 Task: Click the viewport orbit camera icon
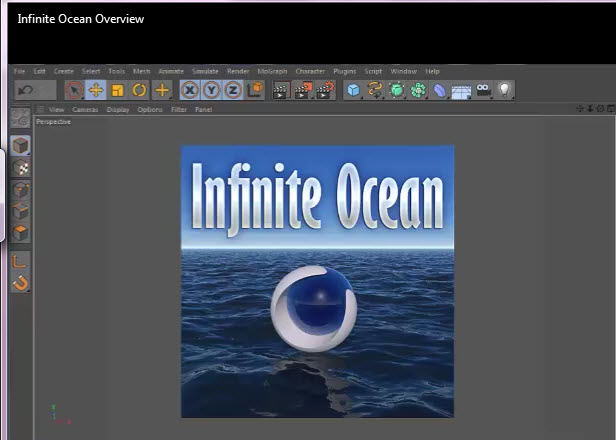[x=600, y=108]
